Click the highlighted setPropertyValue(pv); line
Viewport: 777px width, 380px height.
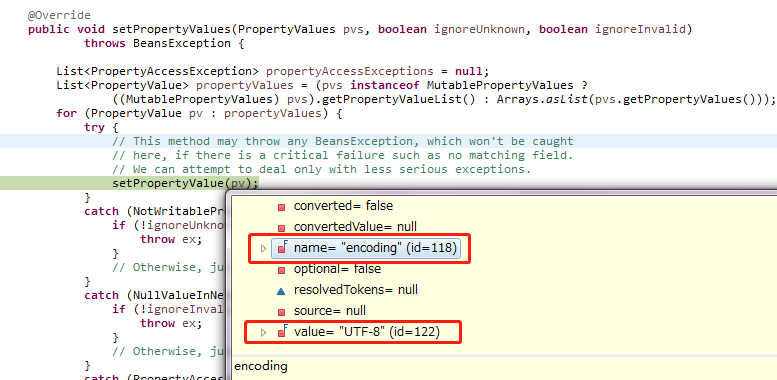click(x=185, y=183)
